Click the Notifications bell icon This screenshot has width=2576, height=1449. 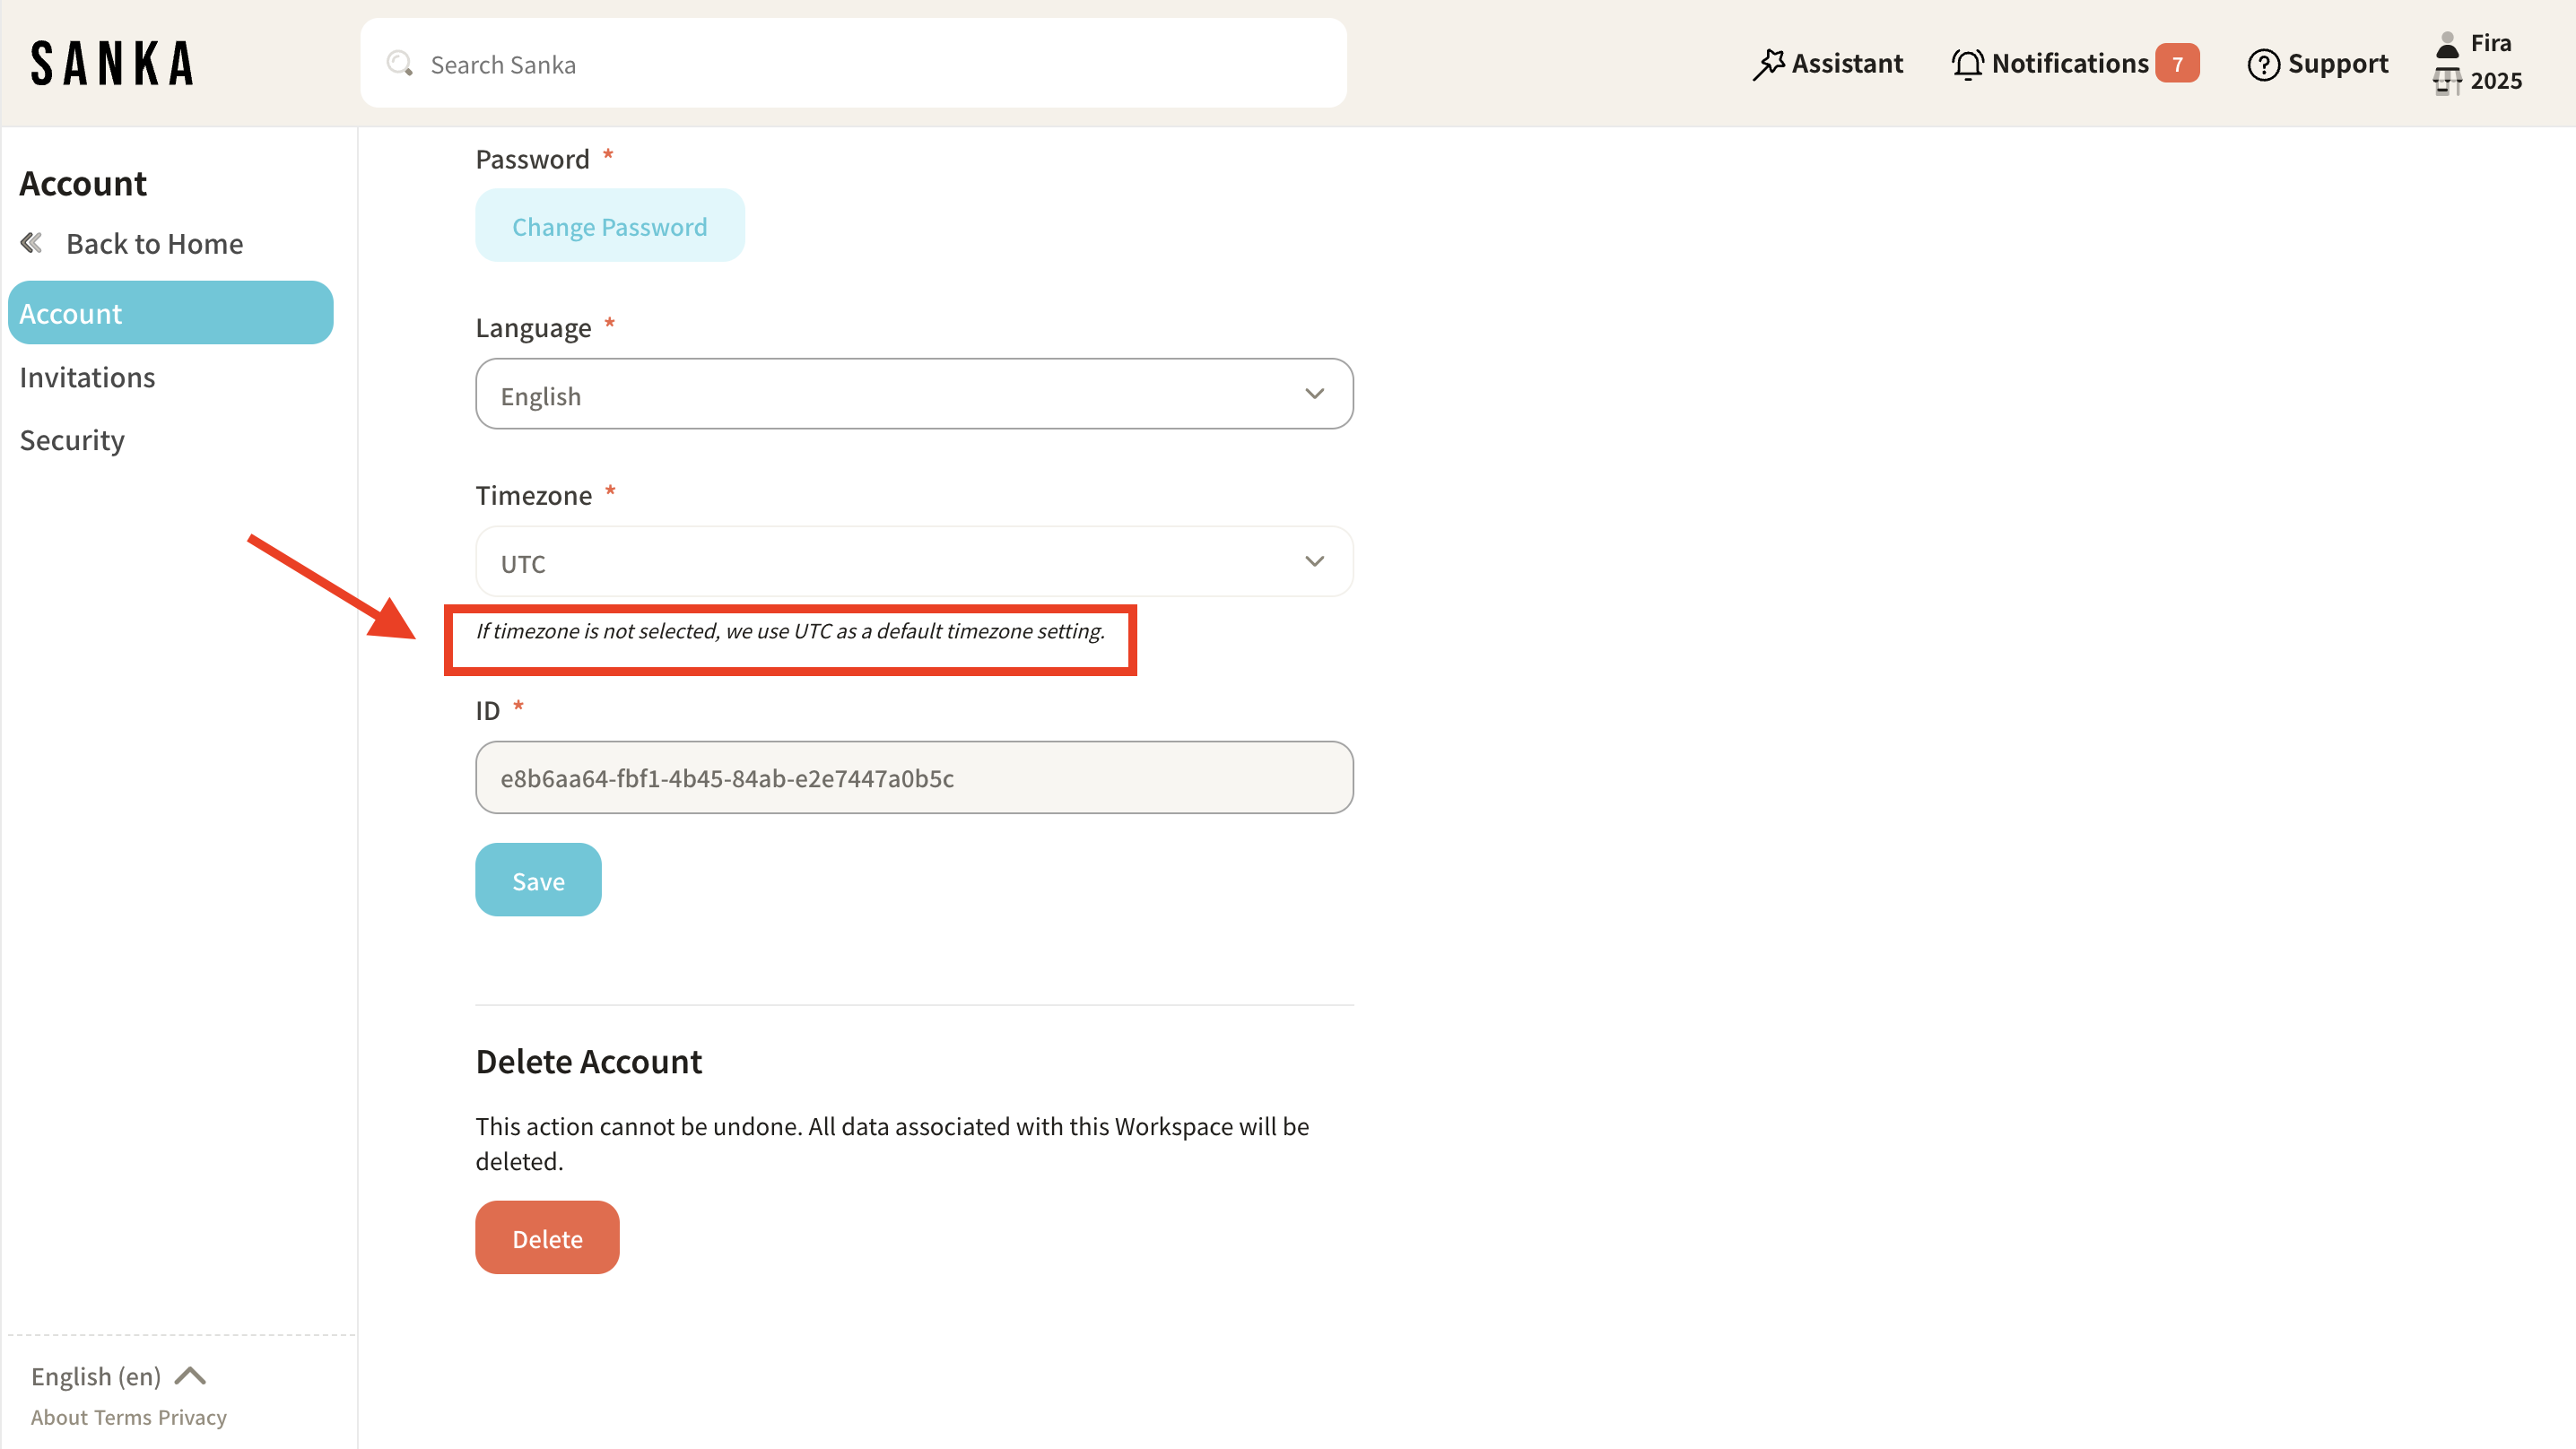pos(1967,64)
